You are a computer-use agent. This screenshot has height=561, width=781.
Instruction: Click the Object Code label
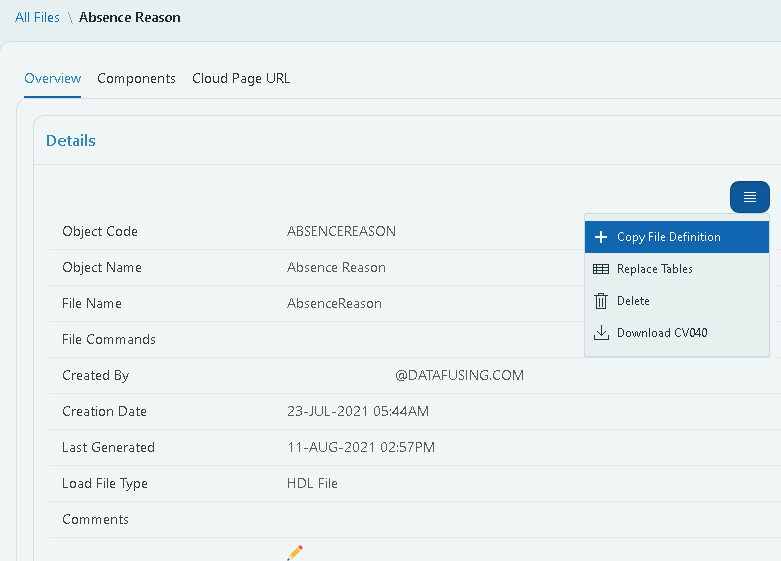pyautogui.click(x=100, y=232)
